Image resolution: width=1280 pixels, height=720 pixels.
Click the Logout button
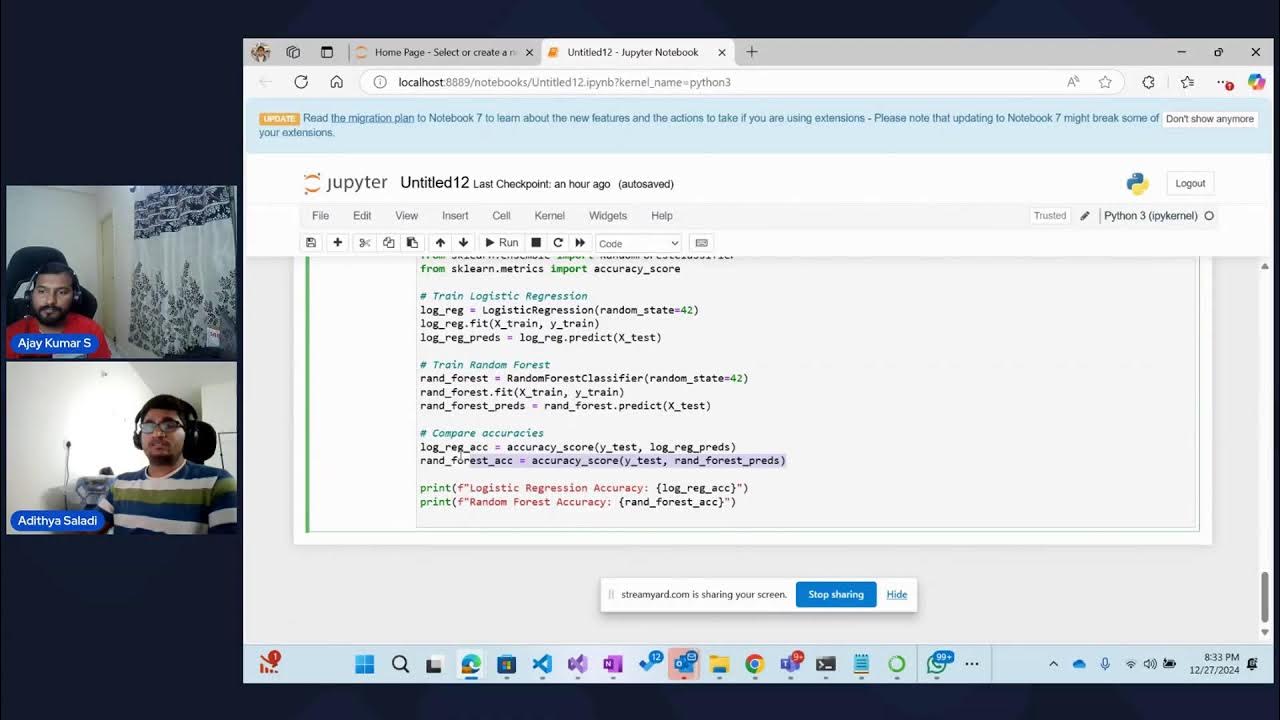1190,183
